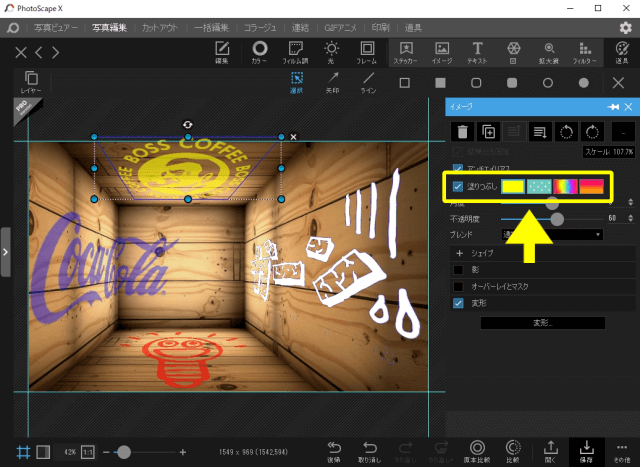Select the outlined square shape tool

coord(404,83)
